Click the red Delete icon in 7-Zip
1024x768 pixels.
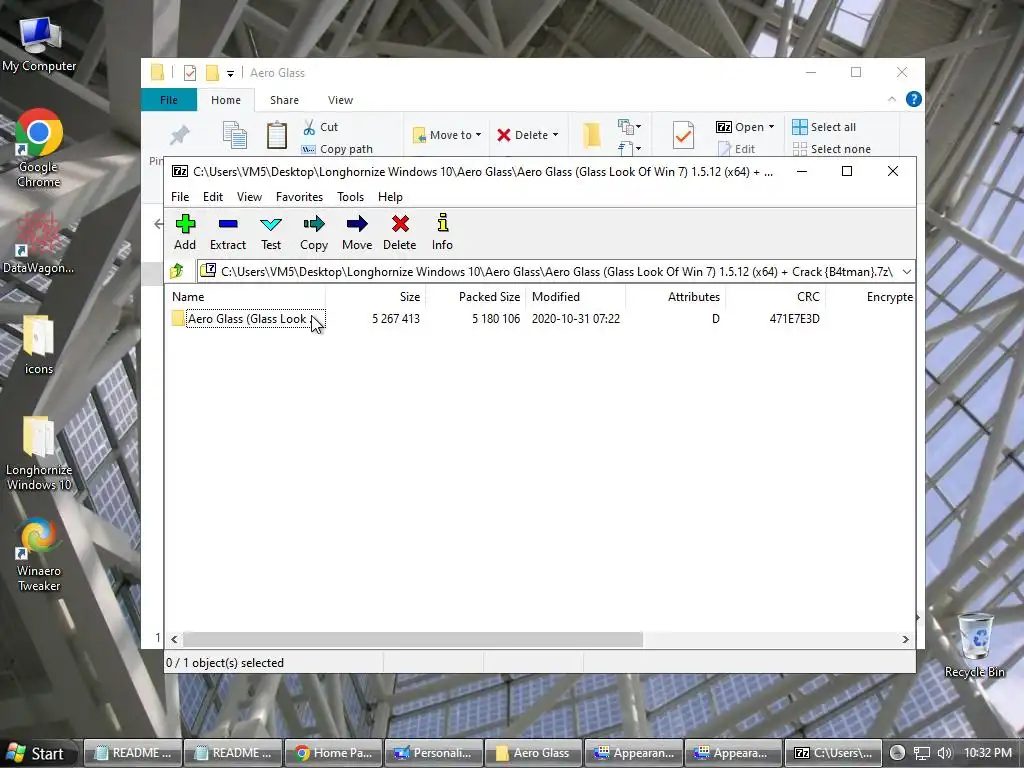click(x=400, y=232)
